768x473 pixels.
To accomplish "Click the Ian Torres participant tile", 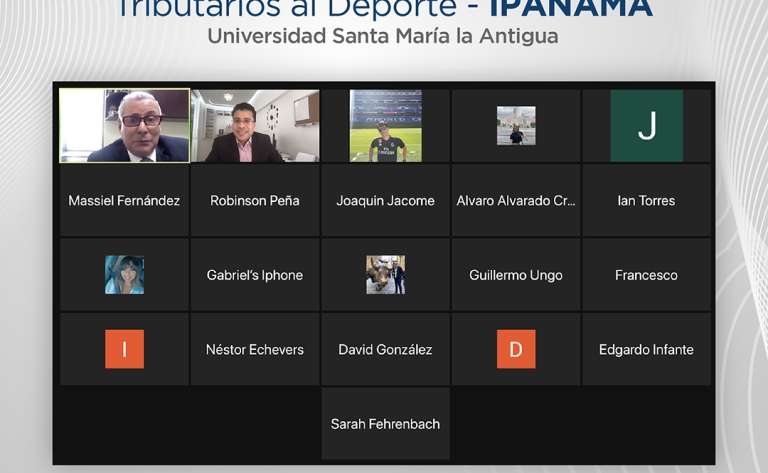I will click(x=646, y=201).
